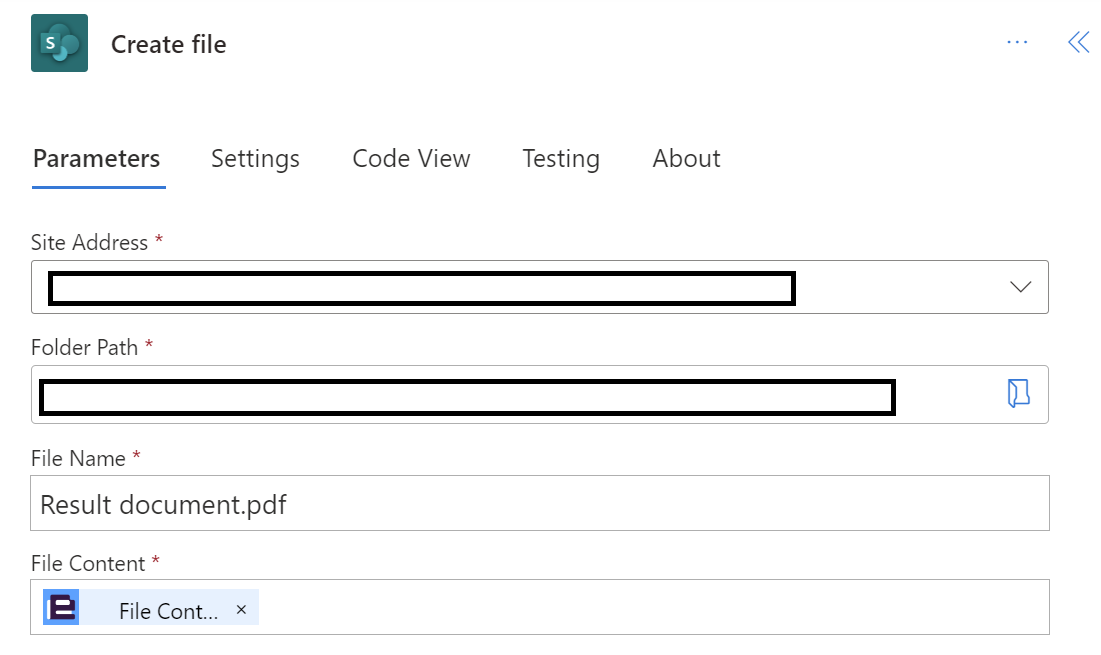Click the File Name field showing Result document.pdf
The height and width of the screenshot is (655, 1101).
540,503
